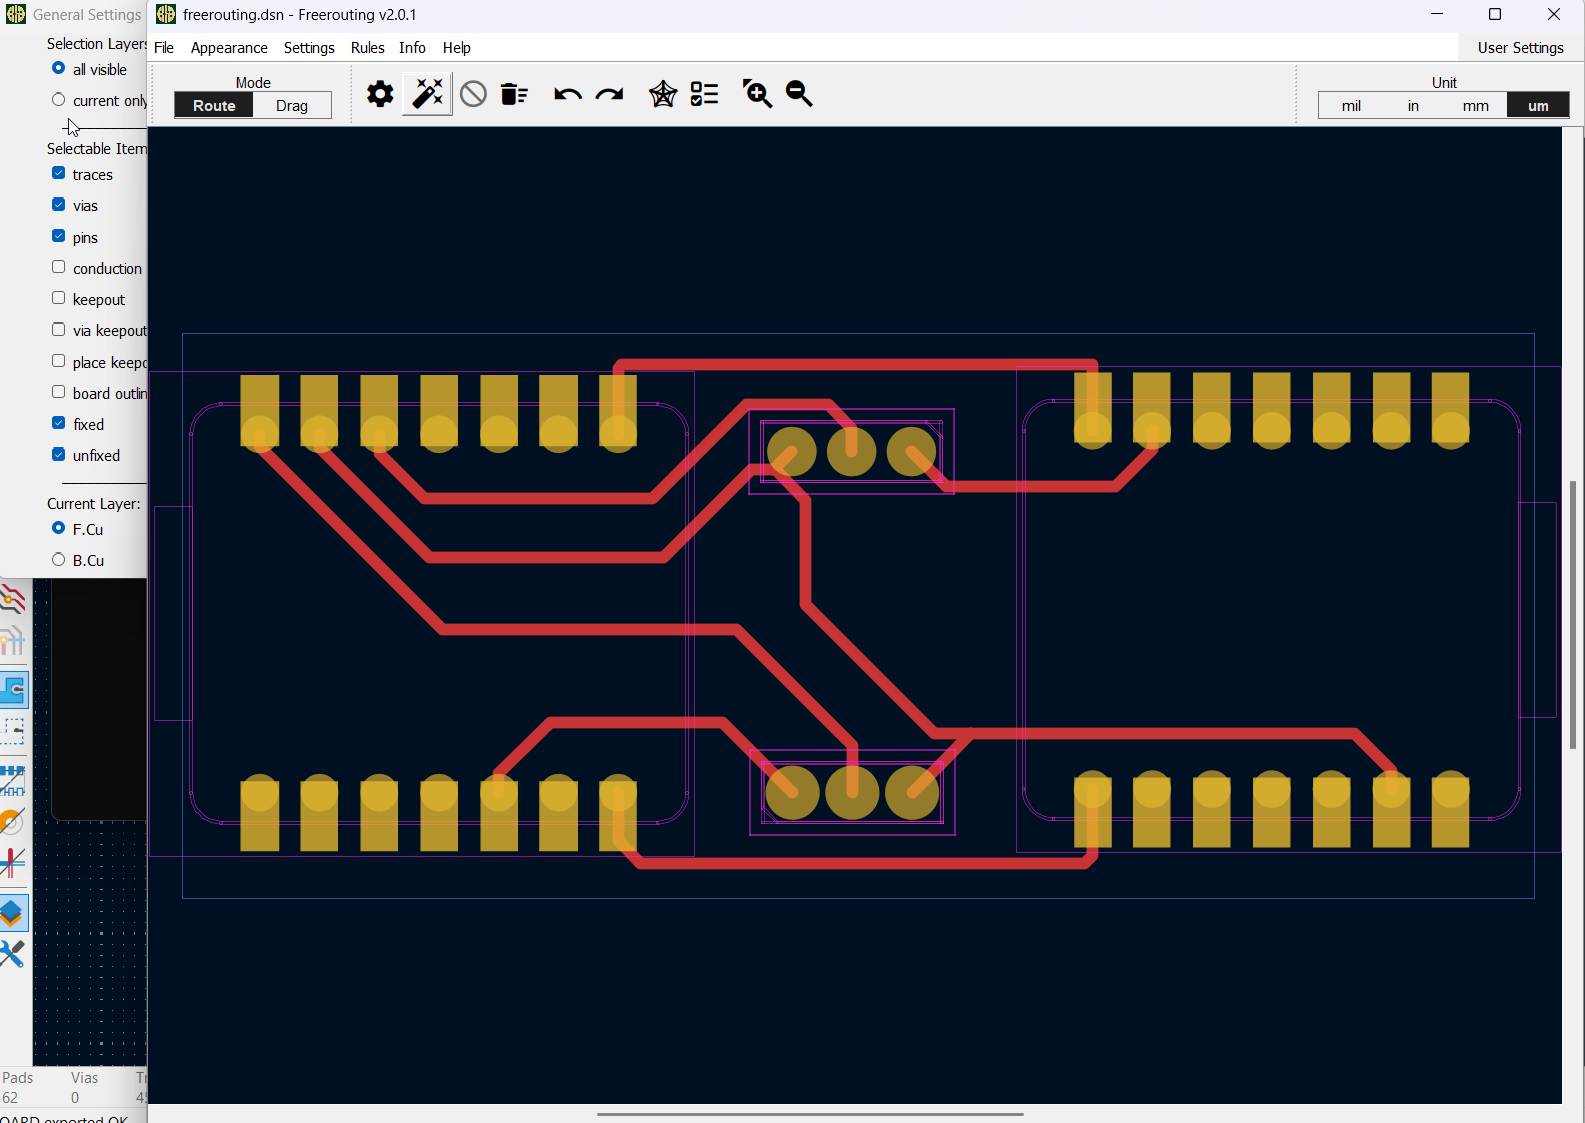Select the differential pair routing tool in the side toolbar
Viewport: 1585px width, 1123px height.
pos(13,640)
